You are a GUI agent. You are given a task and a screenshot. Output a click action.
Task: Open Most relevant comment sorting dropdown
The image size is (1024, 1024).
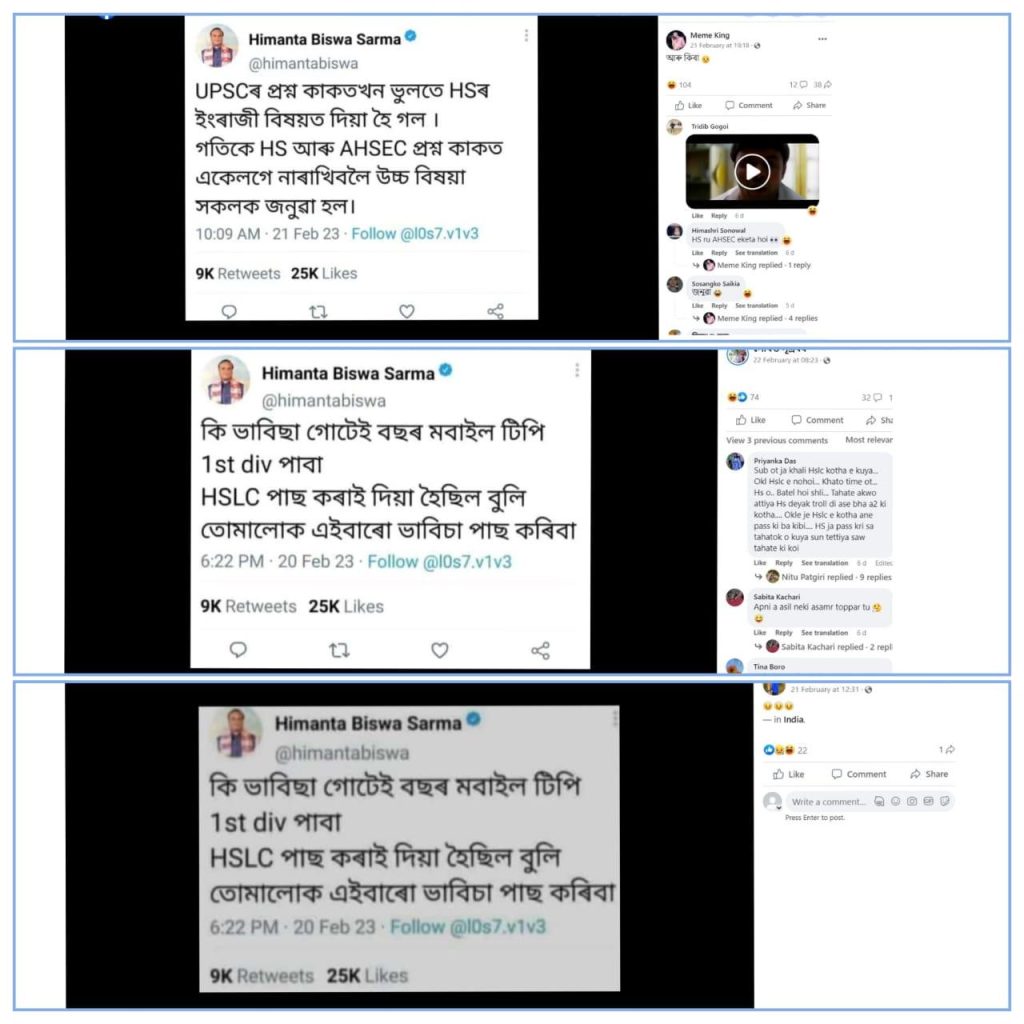coord(869,440)
